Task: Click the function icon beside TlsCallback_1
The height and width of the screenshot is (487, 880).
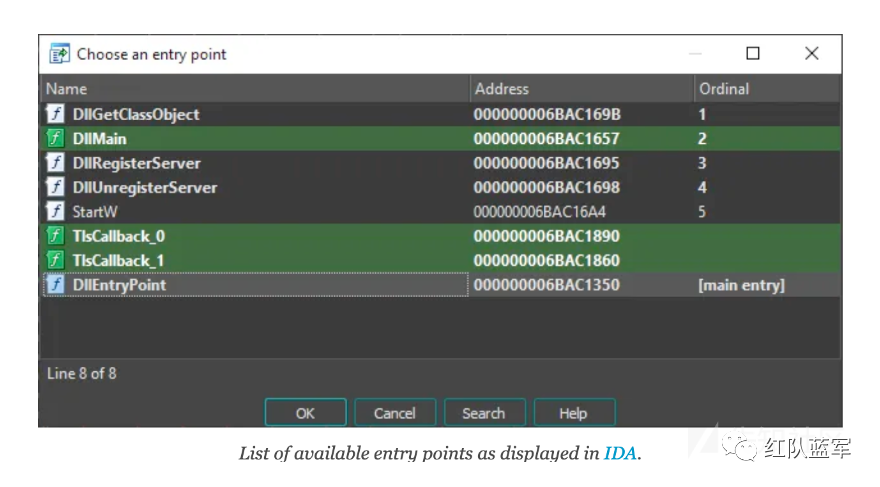Action: 55,260
